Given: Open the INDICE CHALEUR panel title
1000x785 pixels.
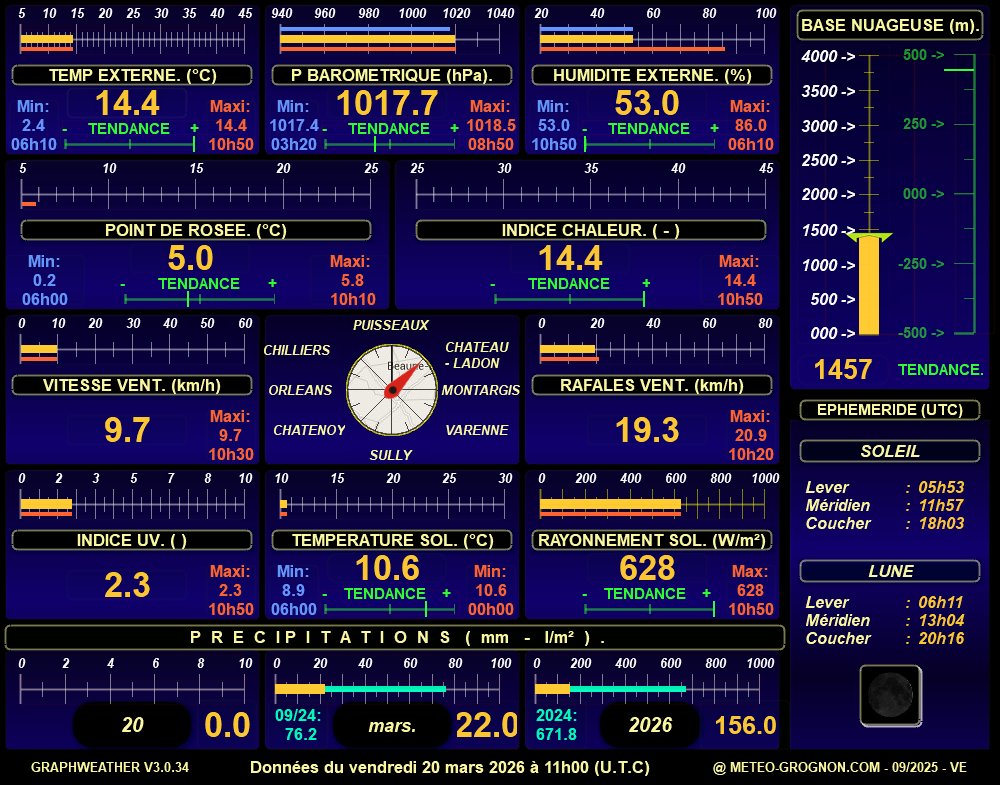Looking at the screenshot, I should 591,230.
